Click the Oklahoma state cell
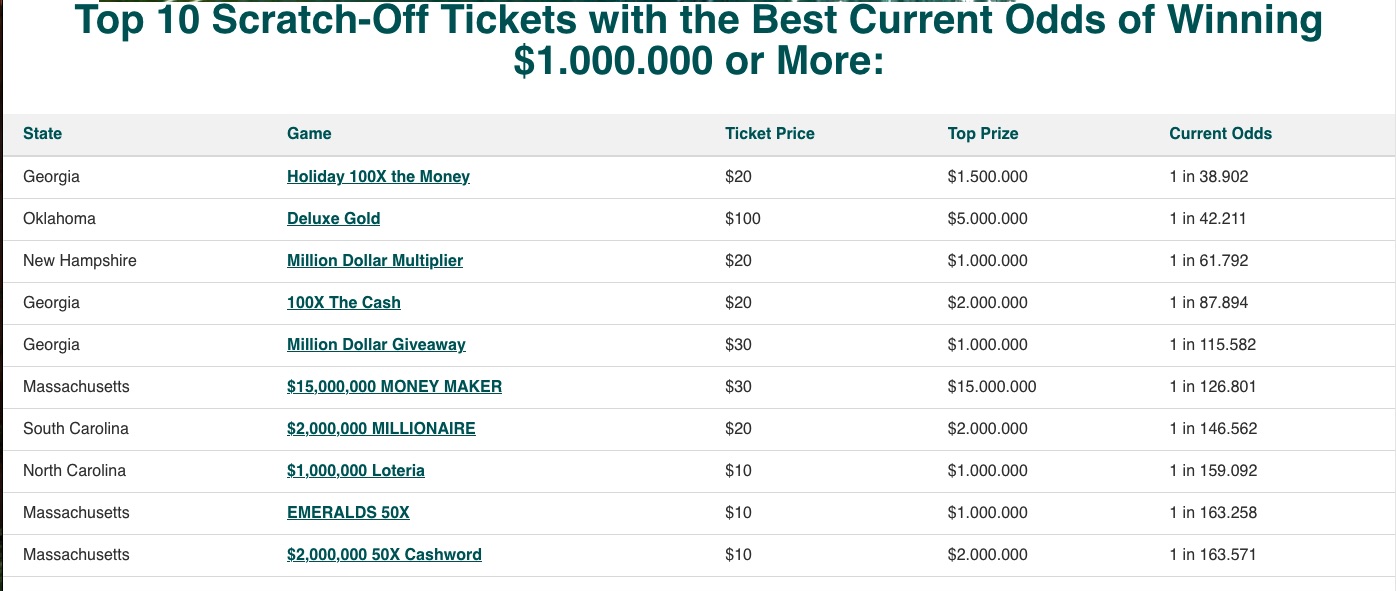The image size is (1396, 591). tap(59, 219)
